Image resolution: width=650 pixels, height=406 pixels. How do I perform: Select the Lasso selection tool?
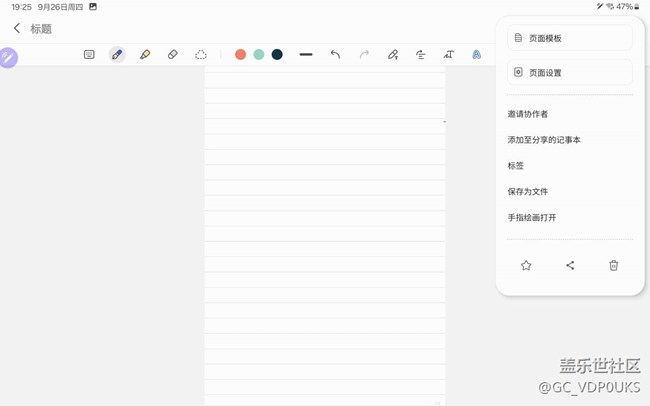201,55
